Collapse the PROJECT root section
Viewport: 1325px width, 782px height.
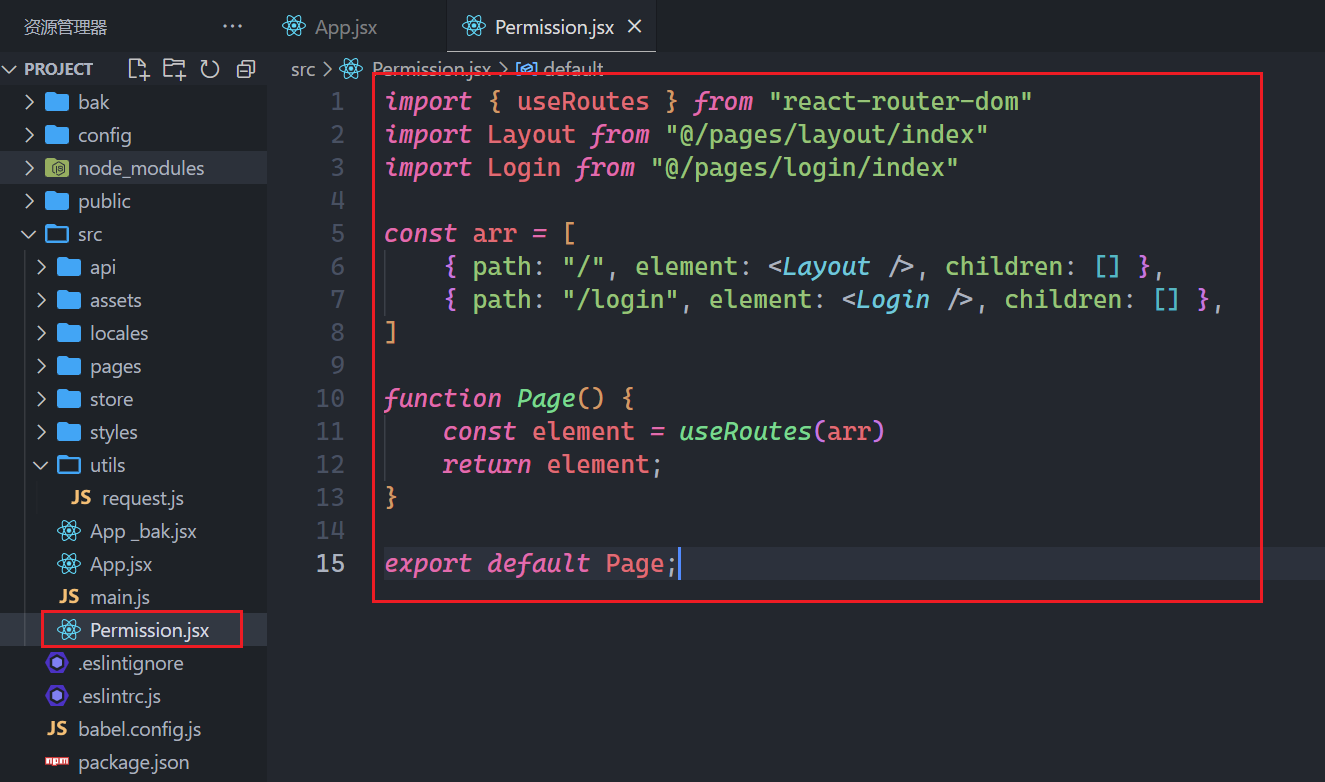(x=133, y=69)
